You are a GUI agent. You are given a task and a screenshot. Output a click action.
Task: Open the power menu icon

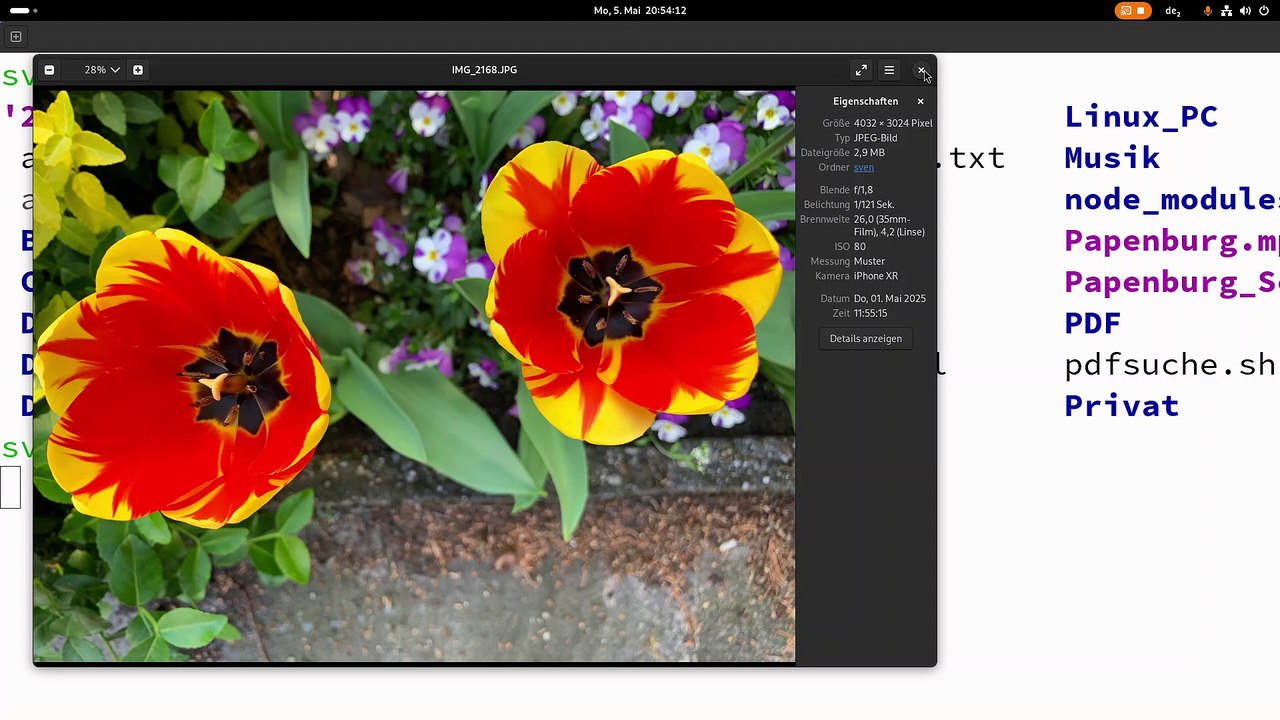1264,11
